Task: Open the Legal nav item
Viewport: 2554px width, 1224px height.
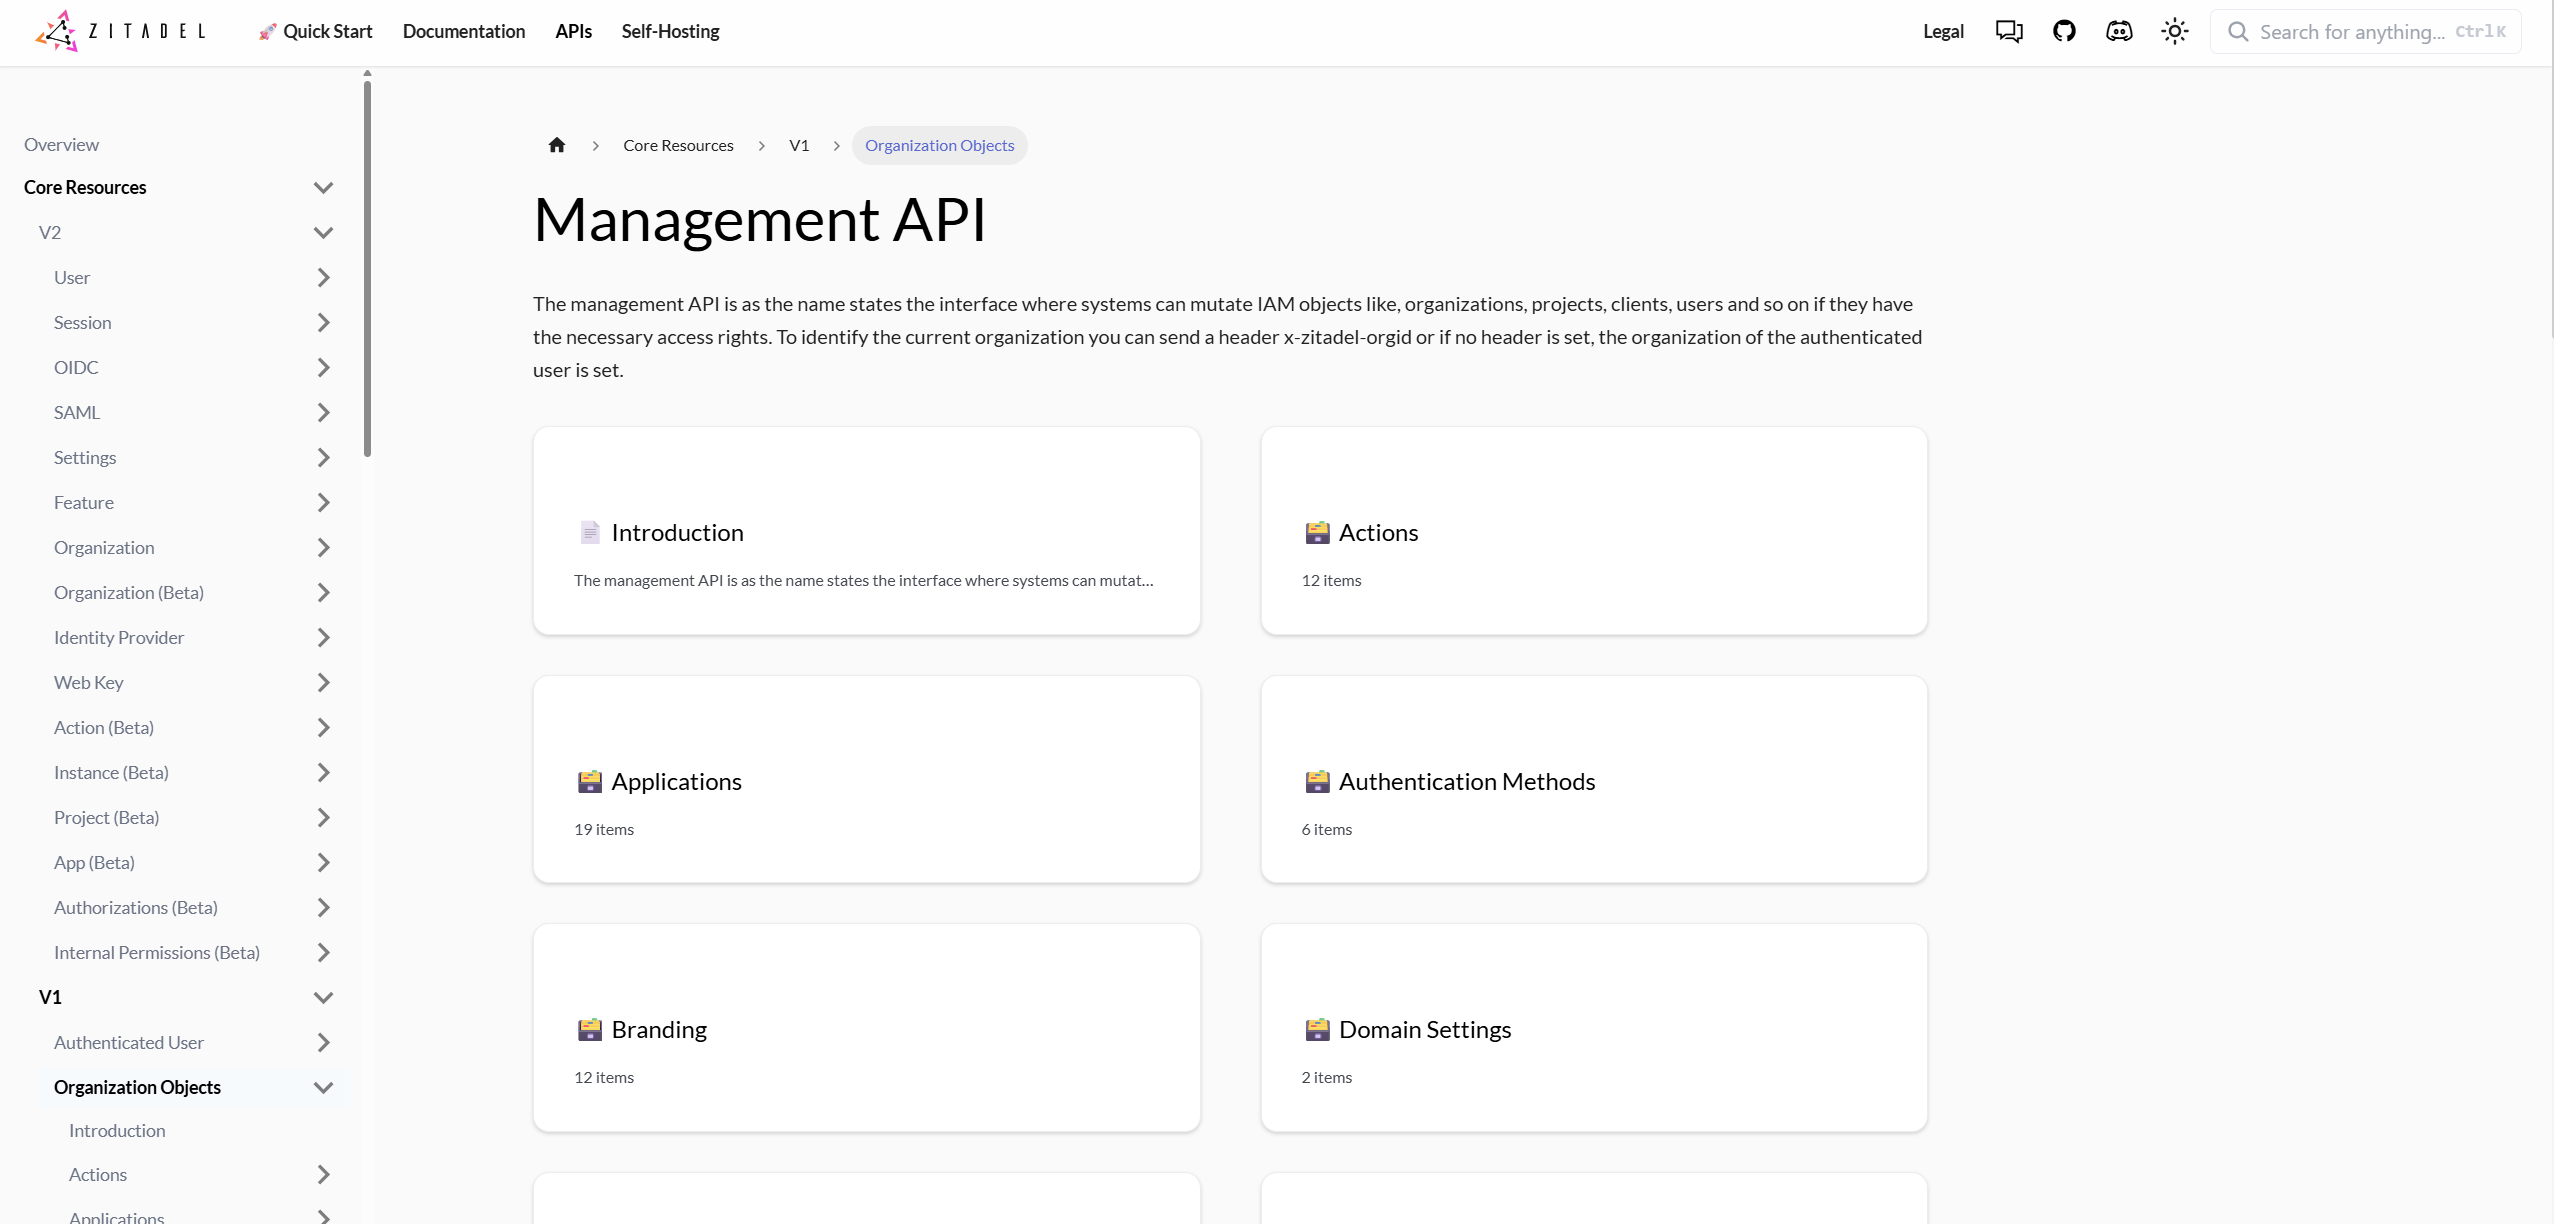Action: pos(1943,31)
